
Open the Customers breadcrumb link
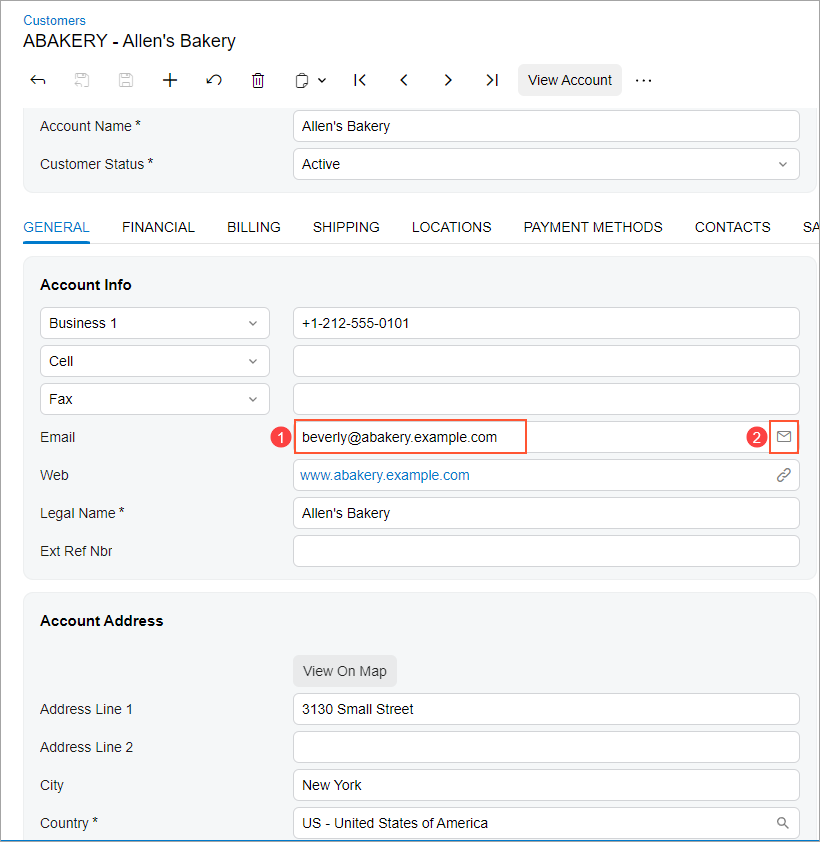[x=54, y=20]
